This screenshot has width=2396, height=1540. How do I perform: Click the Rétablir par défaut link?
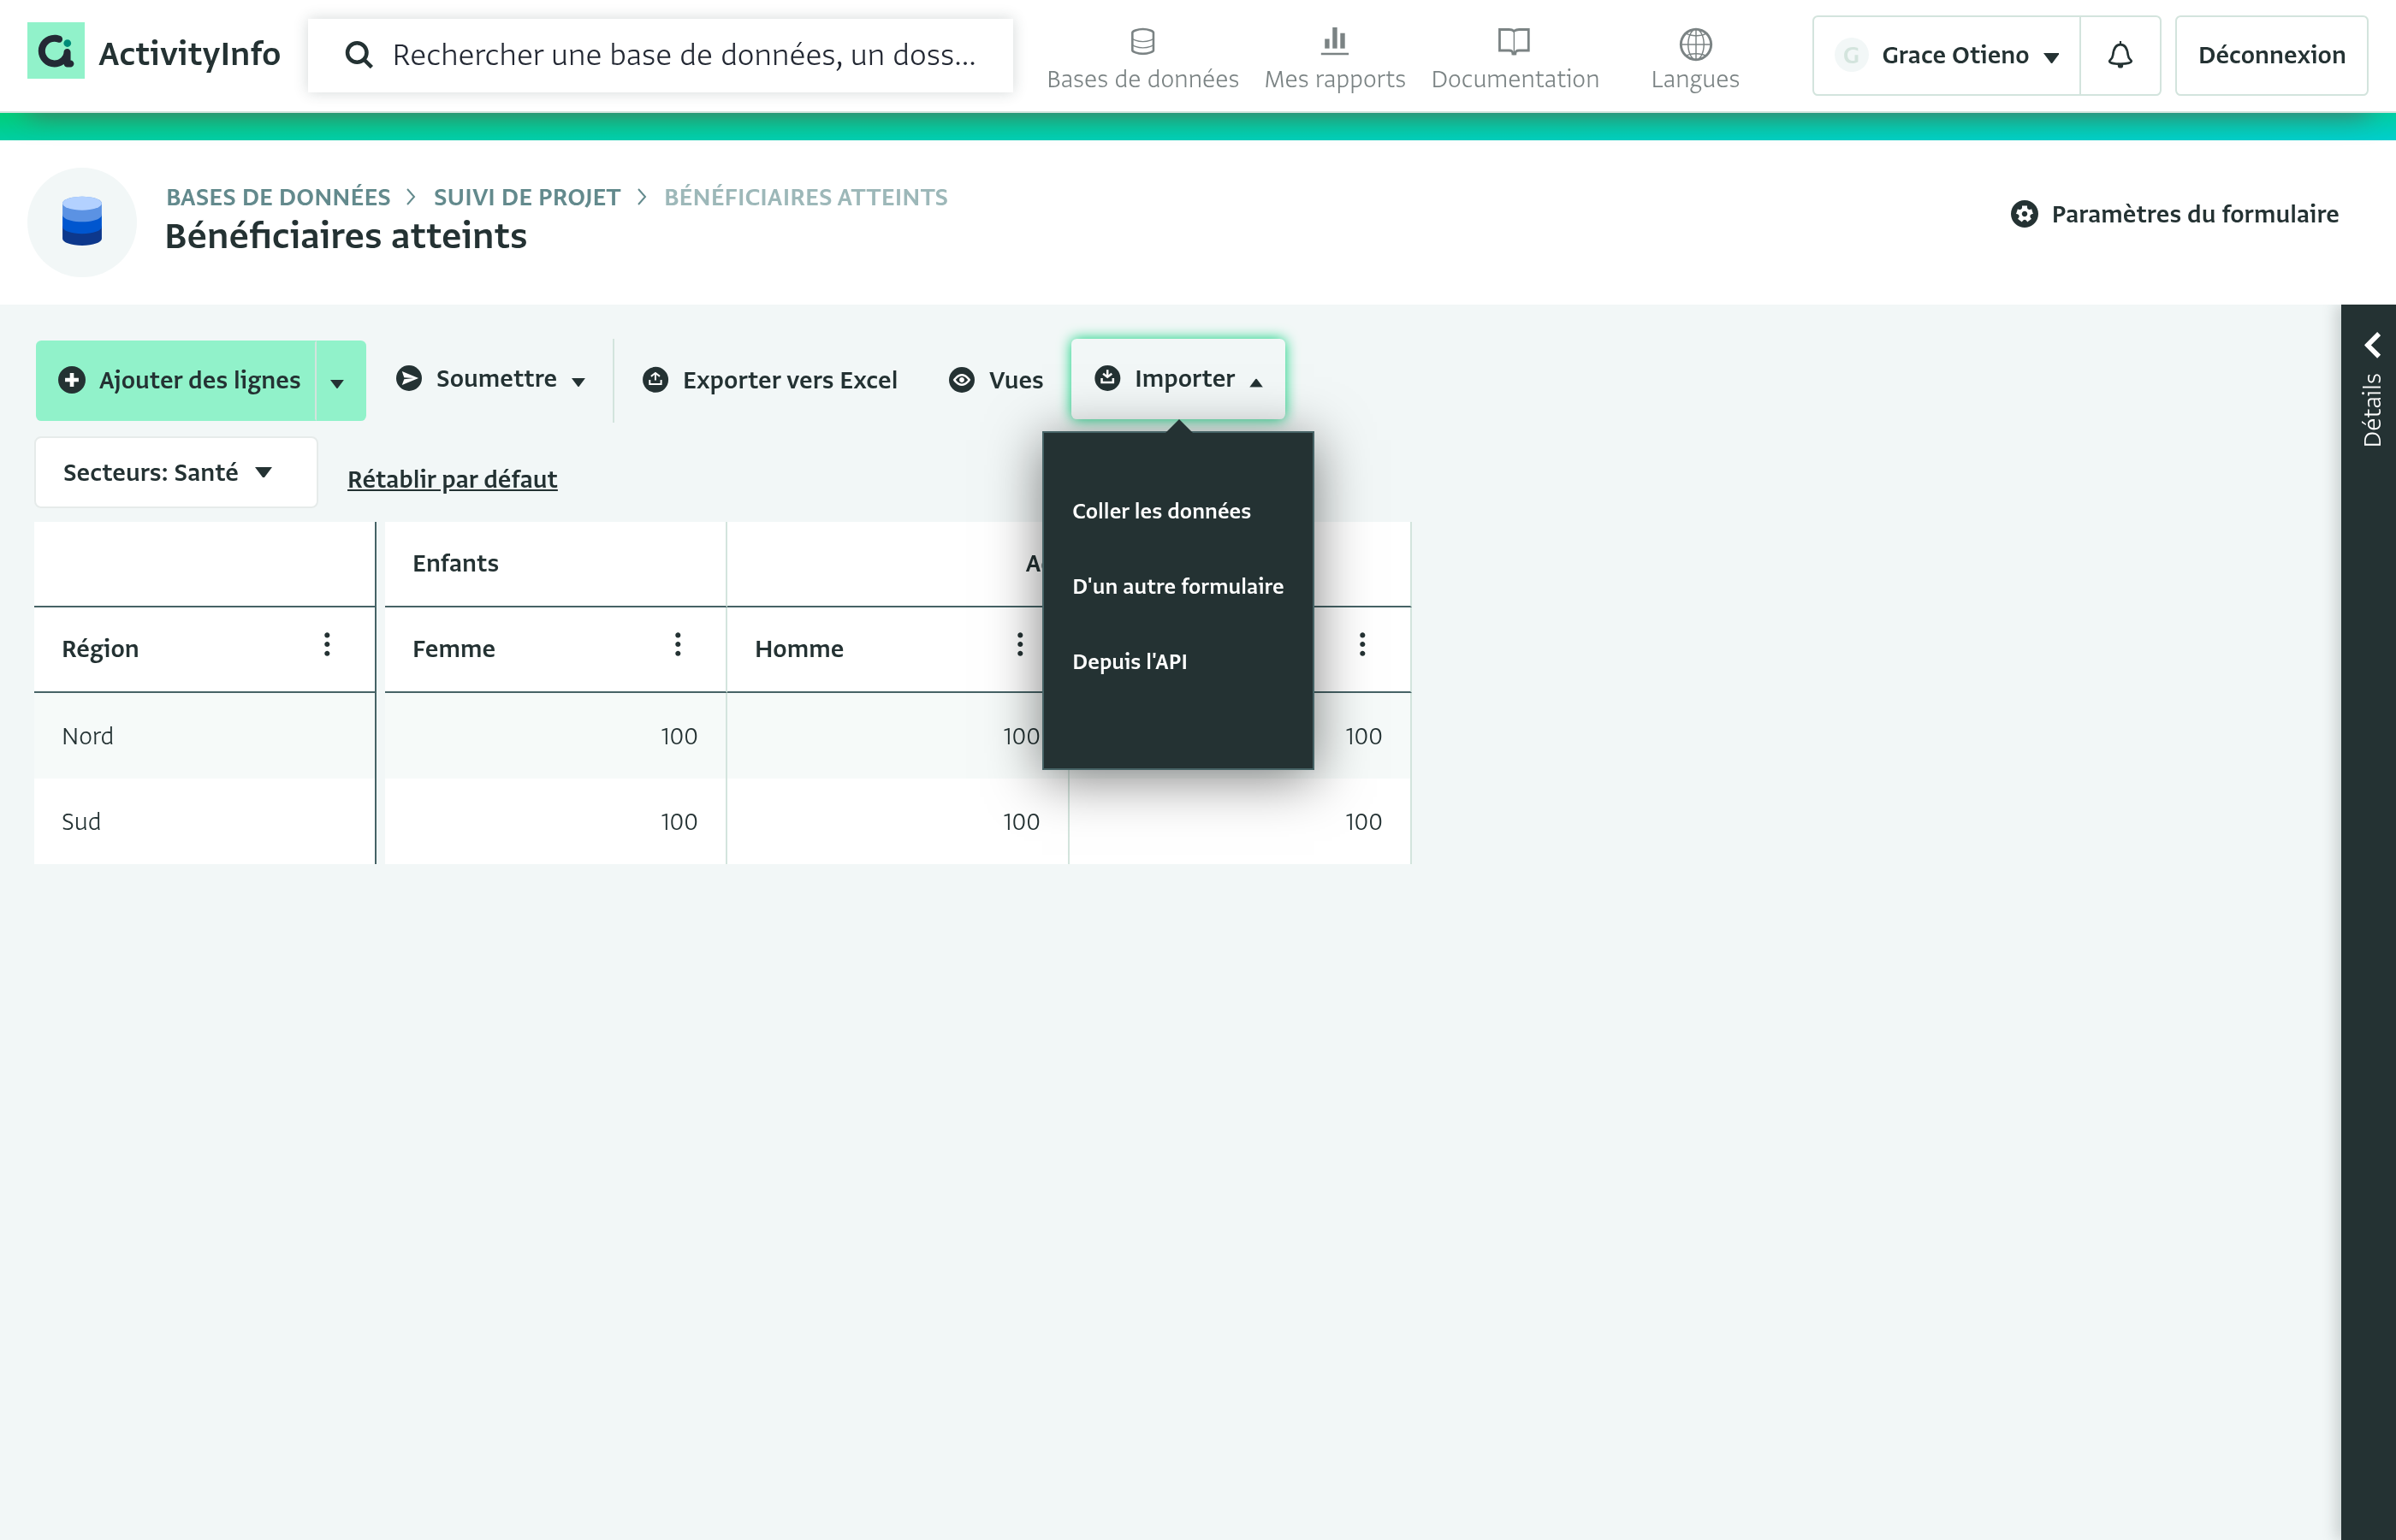pos(452,479)
